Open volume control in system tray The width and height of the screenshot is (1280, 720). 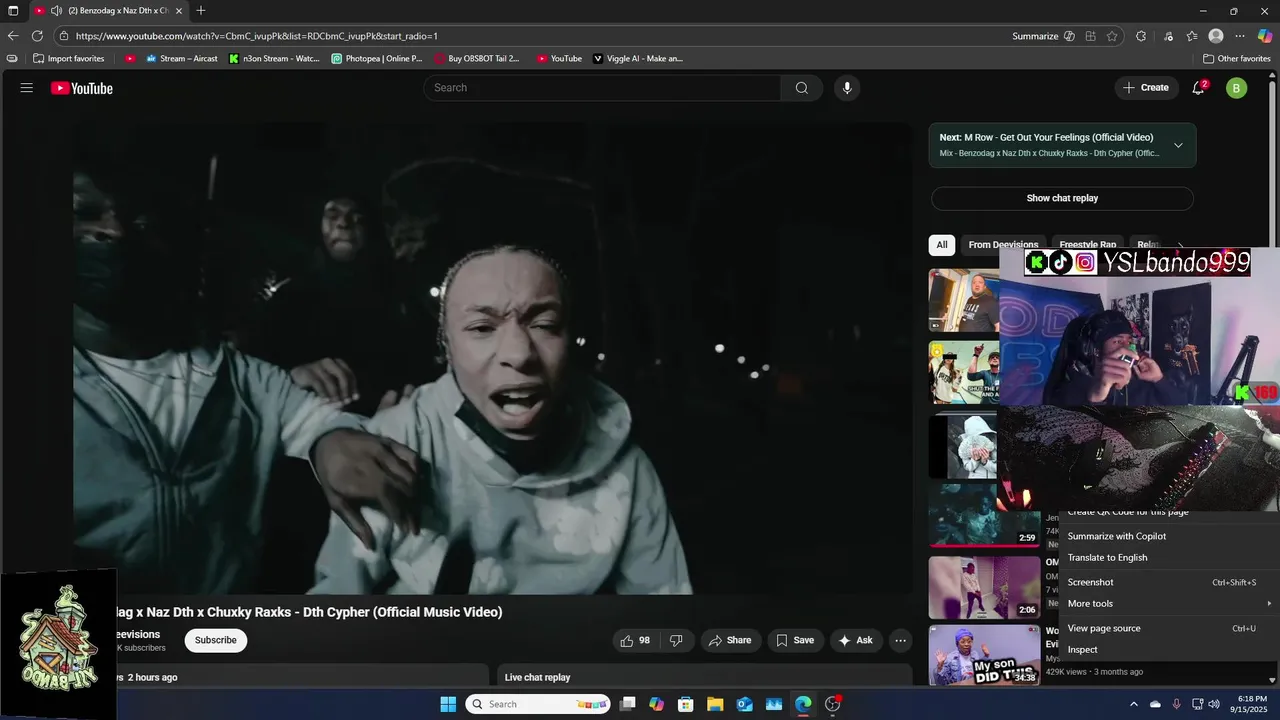[x=1214, y=704]
